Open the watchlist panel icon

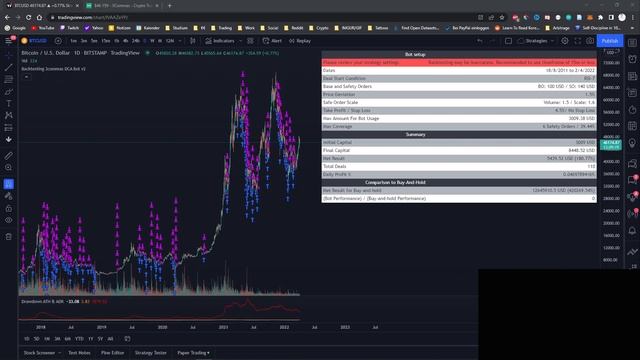point(632,43)
